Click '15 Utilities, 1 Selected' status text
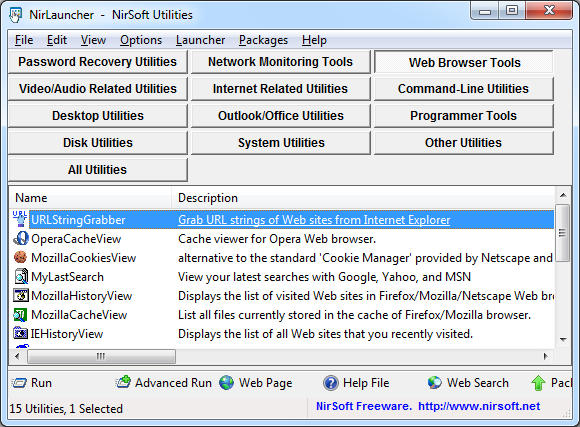 coord(66,409)
